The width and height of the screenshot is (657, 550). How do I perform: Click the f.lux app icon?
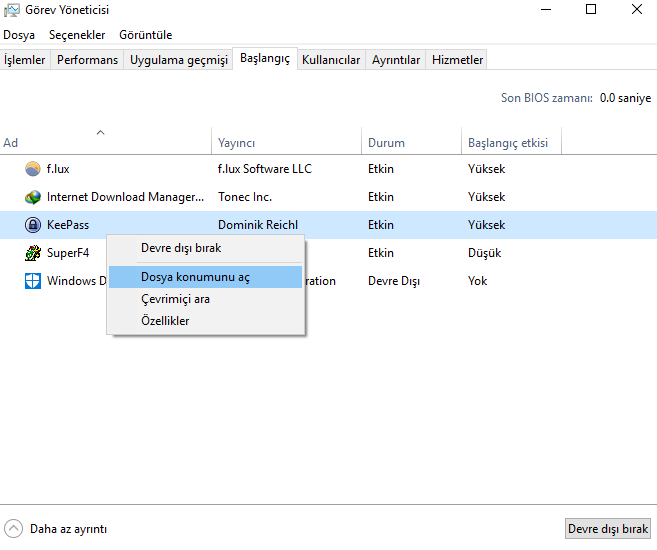pyautogui.click(x=33, y=169)
